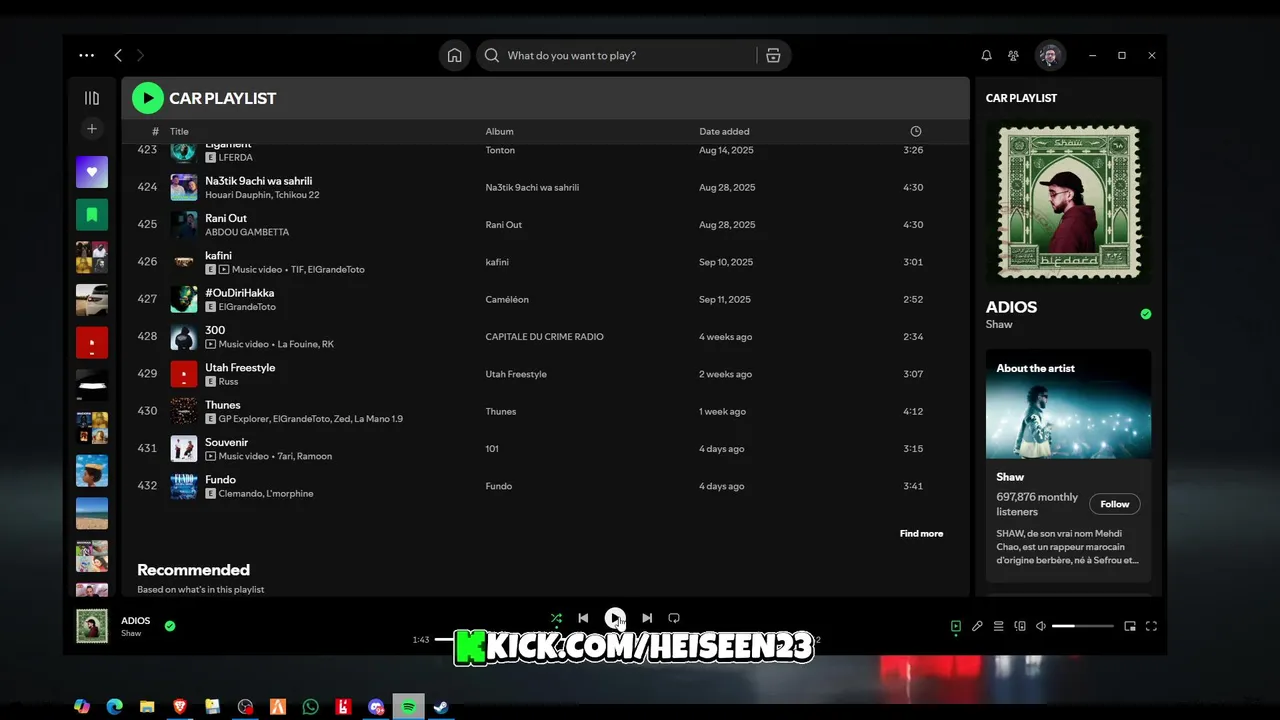
Task: Toggle Now Playing view button
Action: [x=956, y=626]
